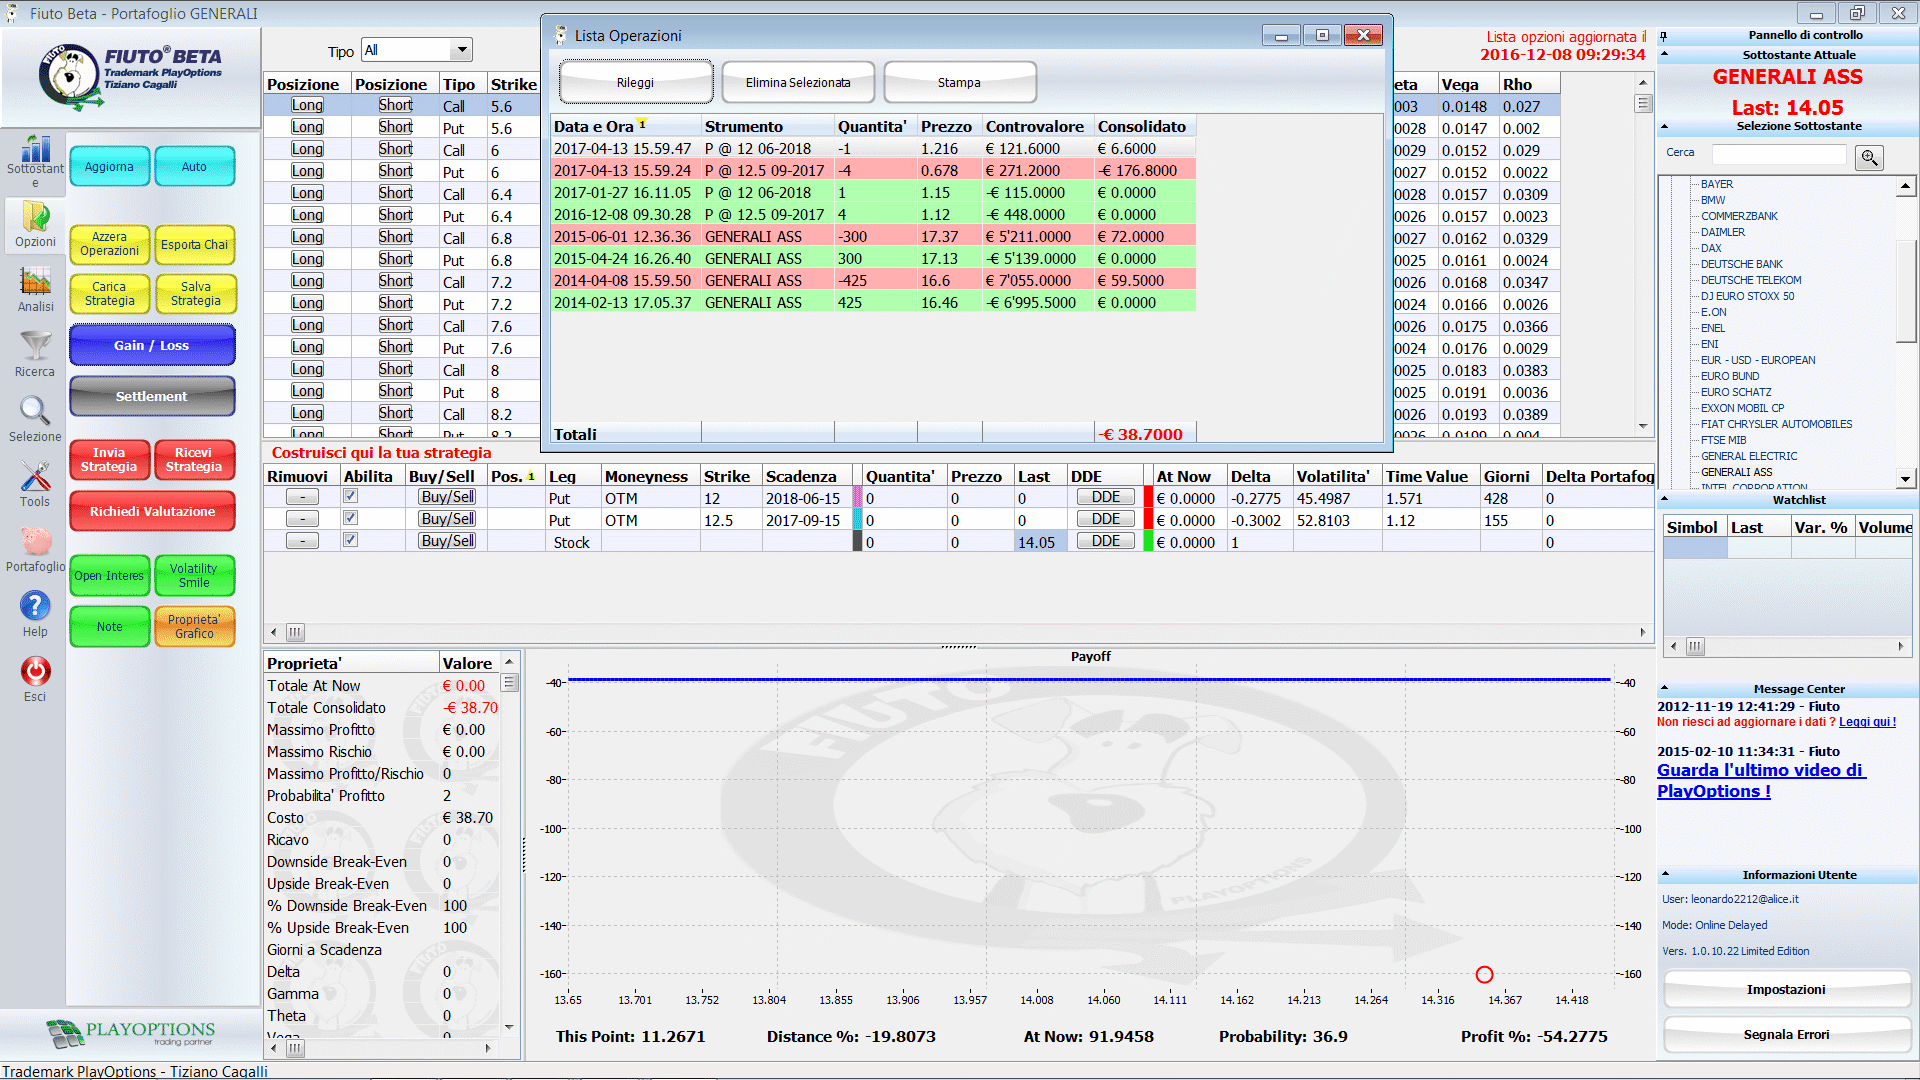Click the Aggiorna button
The height and width of the screenshot is (1080, 1920).
pyautogui.click(x=109, y=166)
